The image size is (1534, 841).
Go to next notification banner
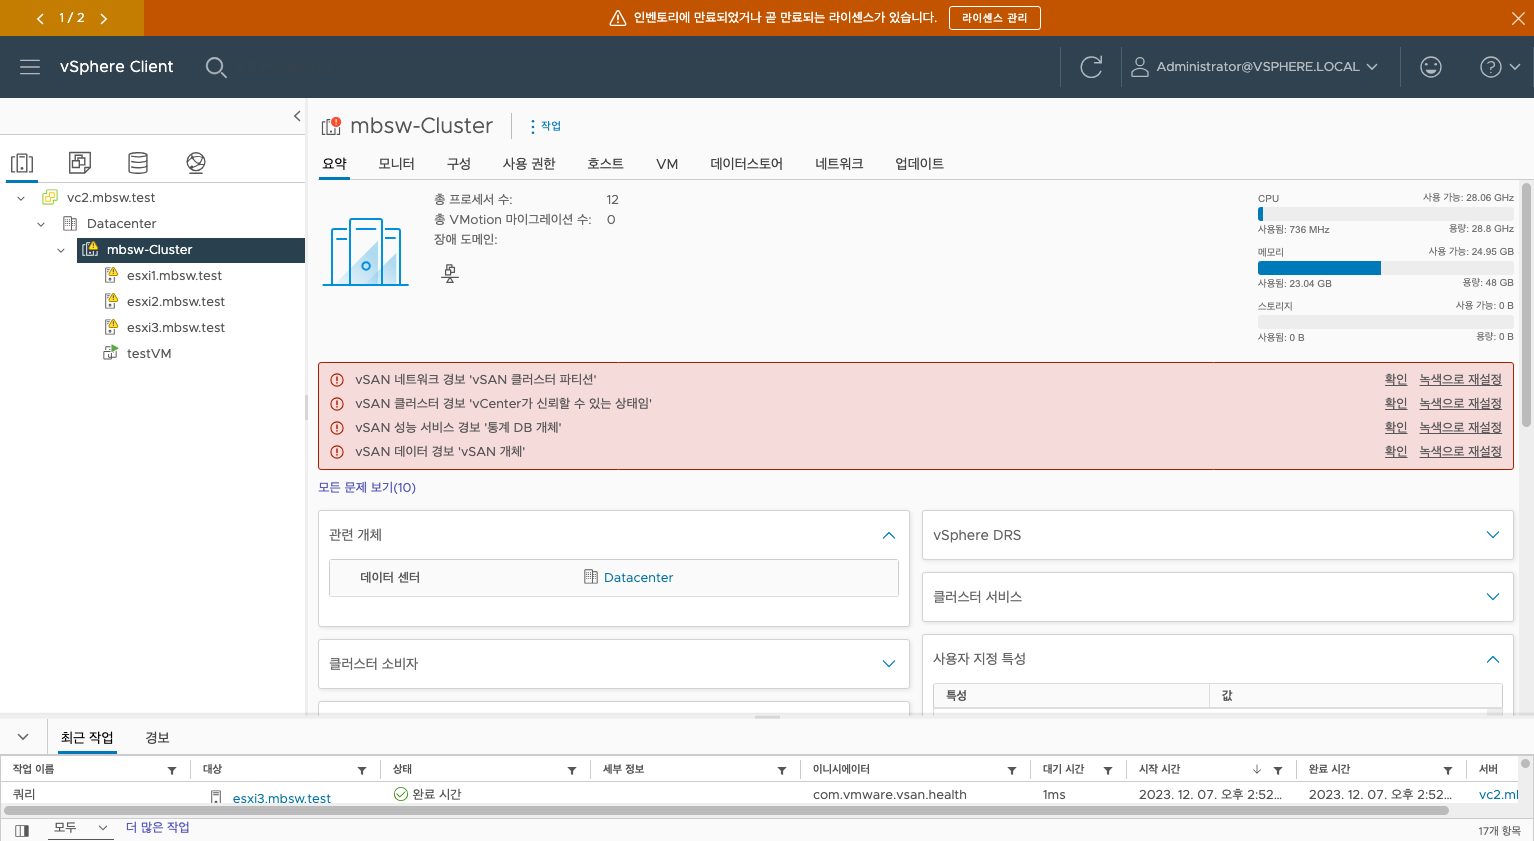pyautogui.click(x=103, y=18)
